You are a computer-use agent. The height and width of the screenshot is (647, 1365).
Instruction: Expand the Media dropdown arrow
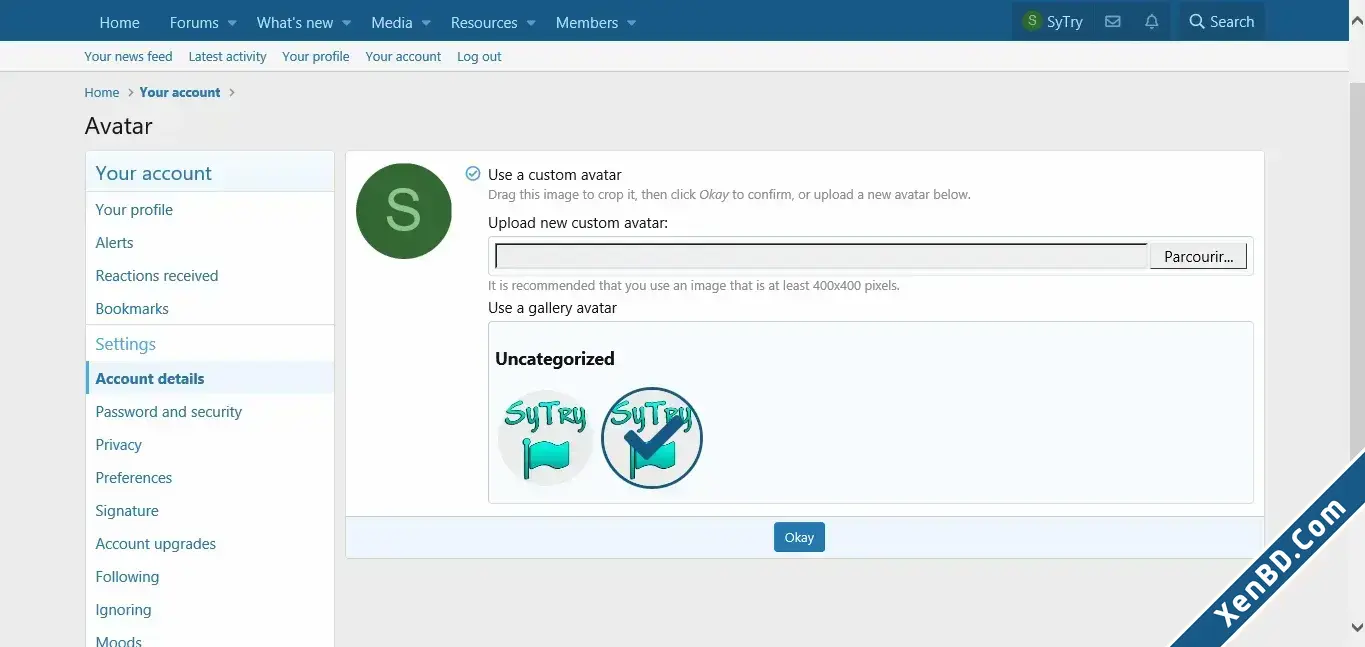point(426,23)
